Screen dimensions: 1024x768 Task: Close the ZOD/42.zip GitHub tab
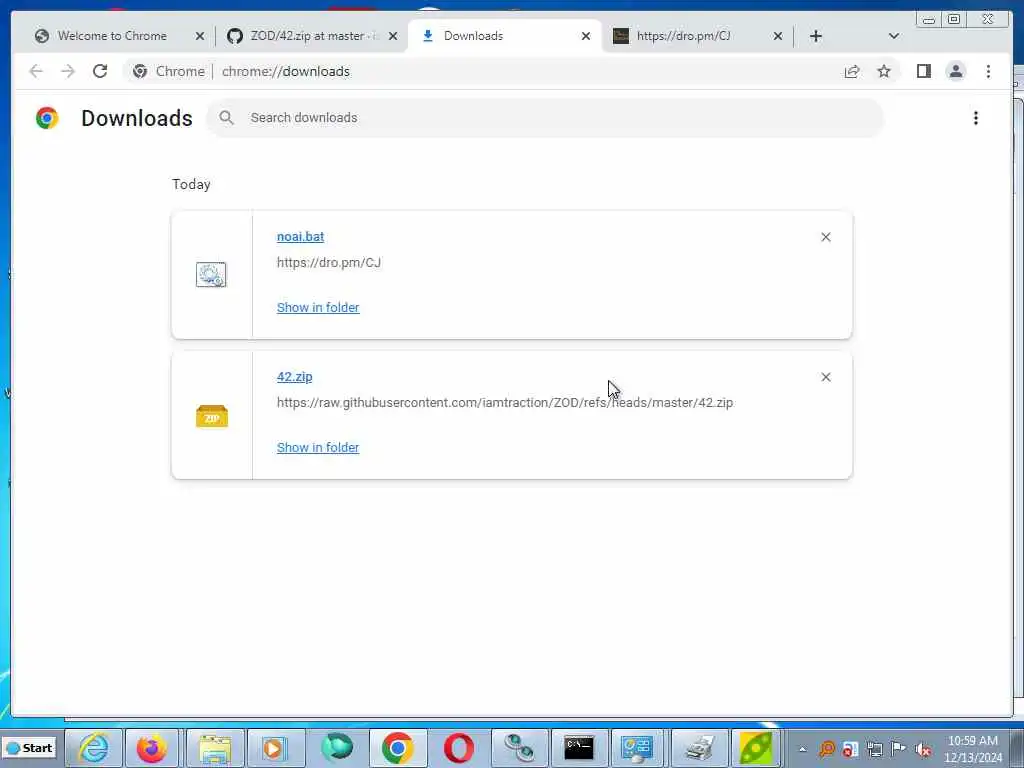coord(392,36)
